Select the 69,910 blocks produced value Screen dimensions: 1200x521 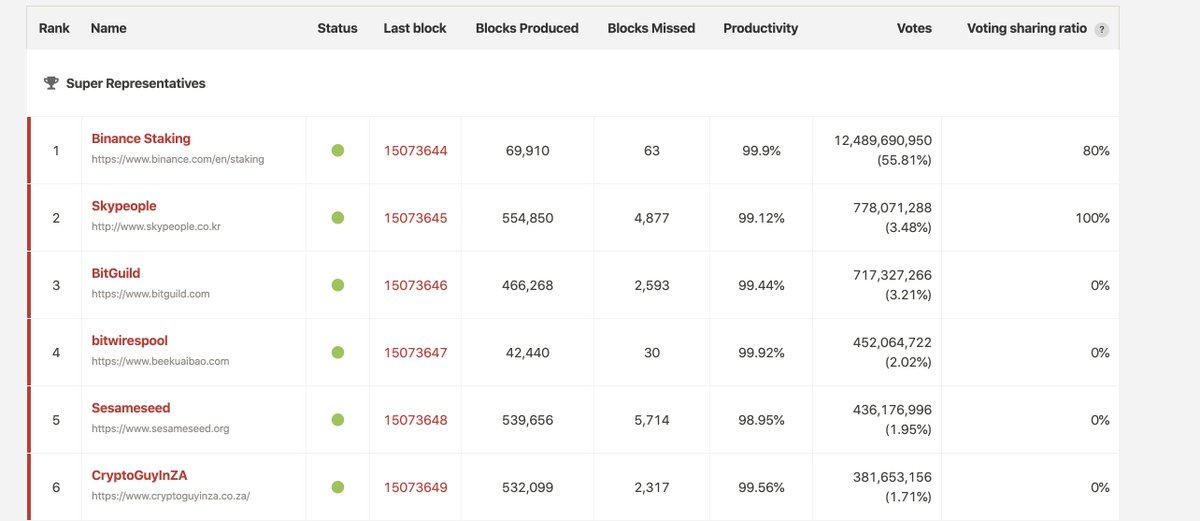pyautogui.click(x=527, y=151)
